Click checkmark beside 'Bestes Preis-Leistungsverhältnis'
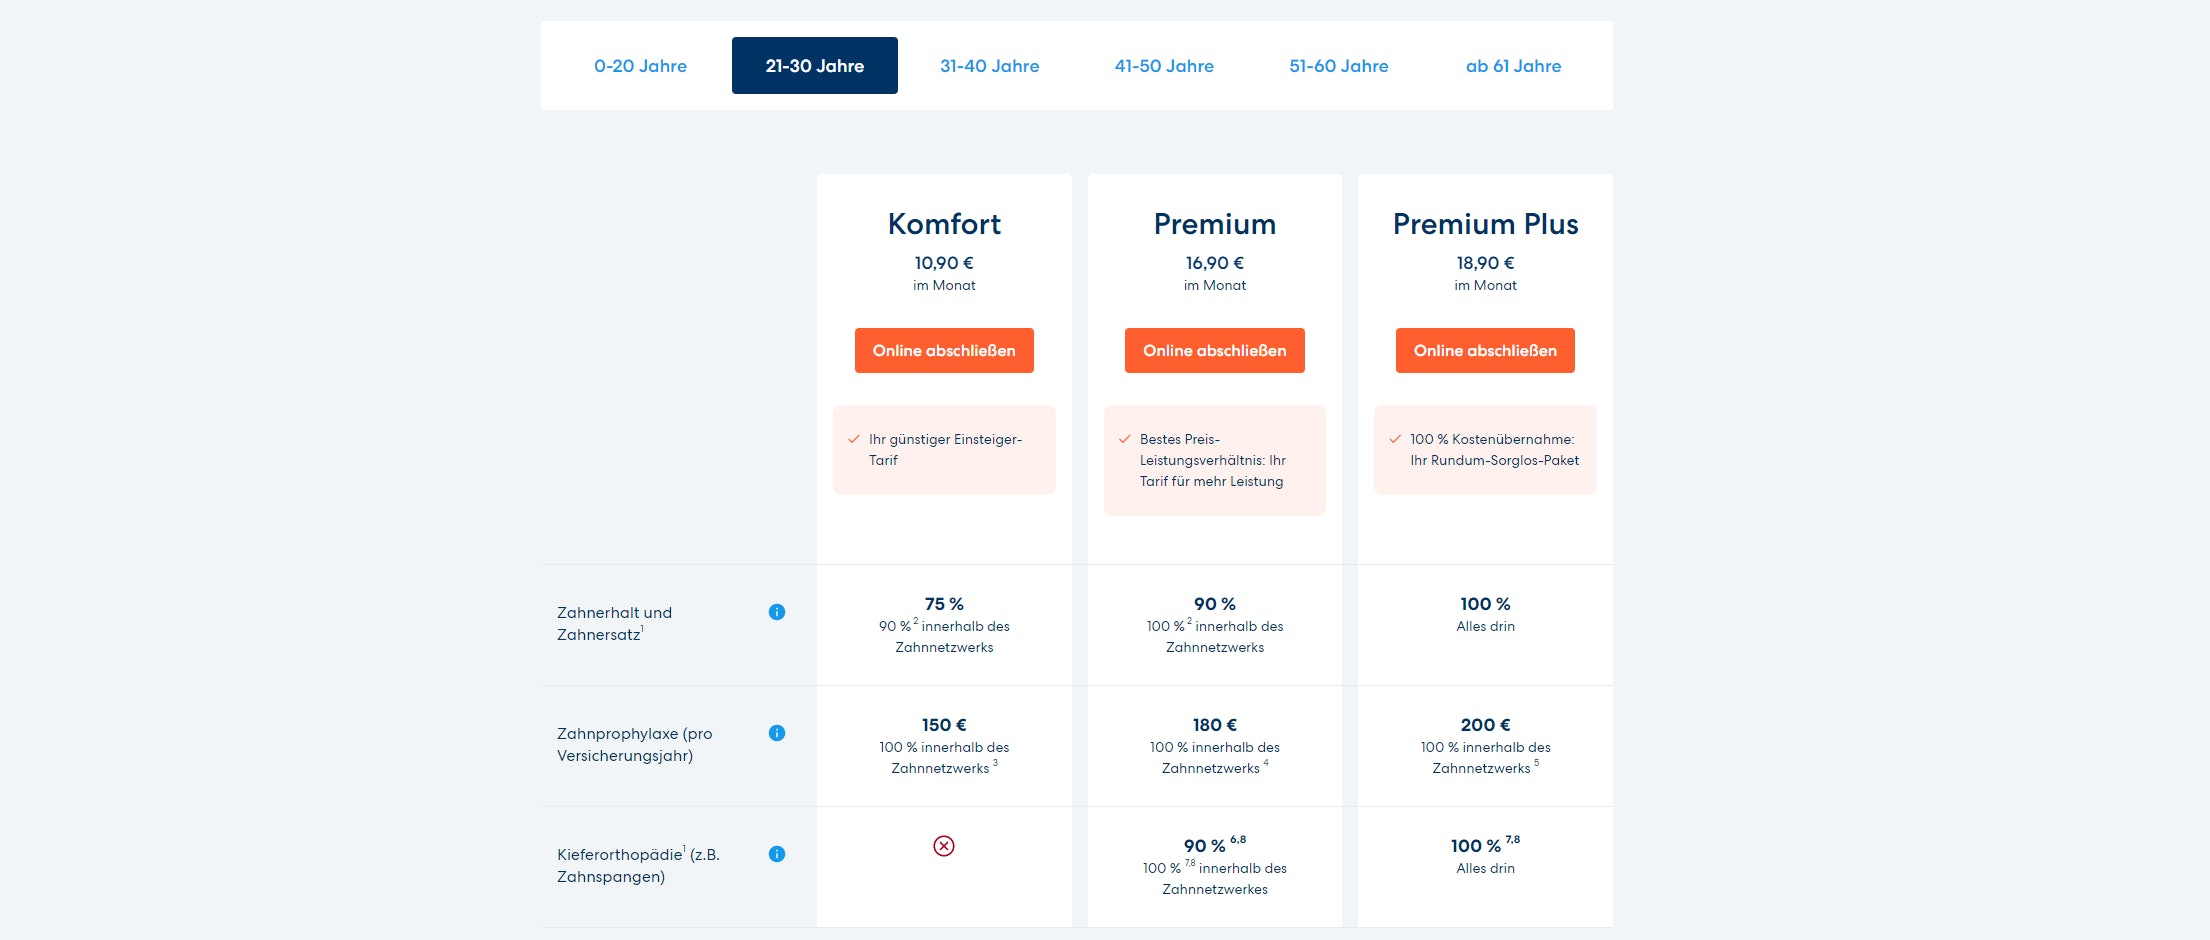This screenshot has height=940, width=2210. click(1125, 439)
